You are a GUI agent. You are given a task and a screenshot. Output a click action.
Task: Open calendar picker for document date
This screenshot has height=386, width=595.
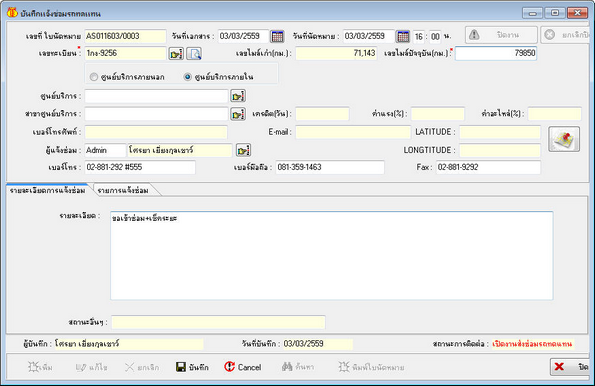277,36
